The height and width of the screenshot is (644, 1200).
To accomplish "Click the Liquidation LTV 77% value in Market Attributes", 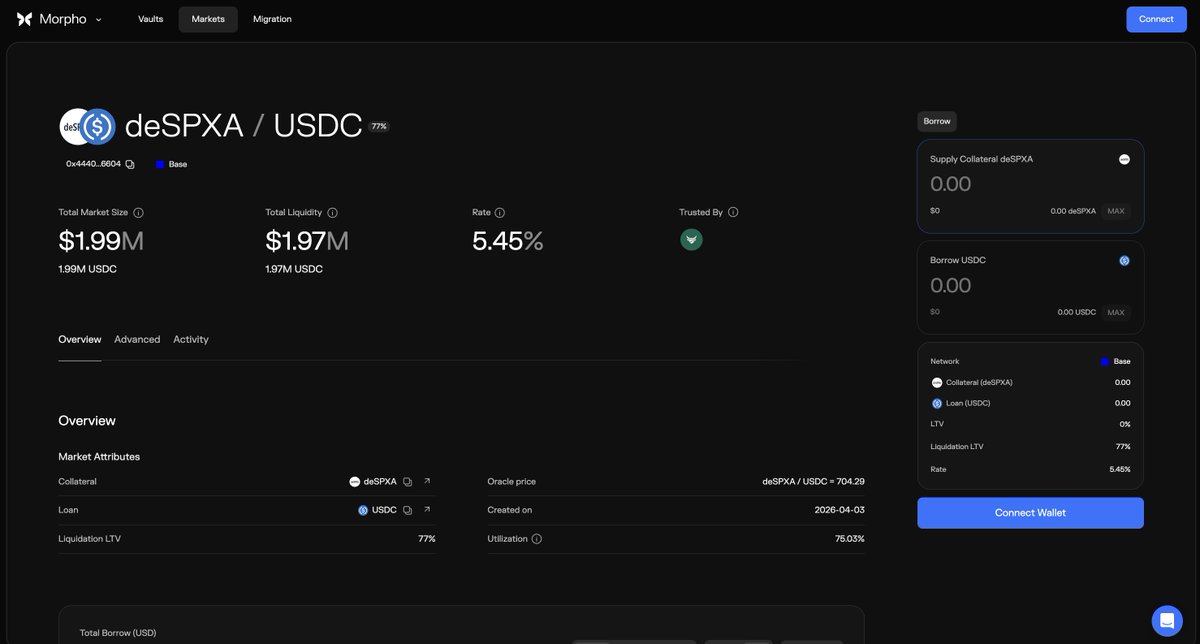I will [x=427, y=539].
